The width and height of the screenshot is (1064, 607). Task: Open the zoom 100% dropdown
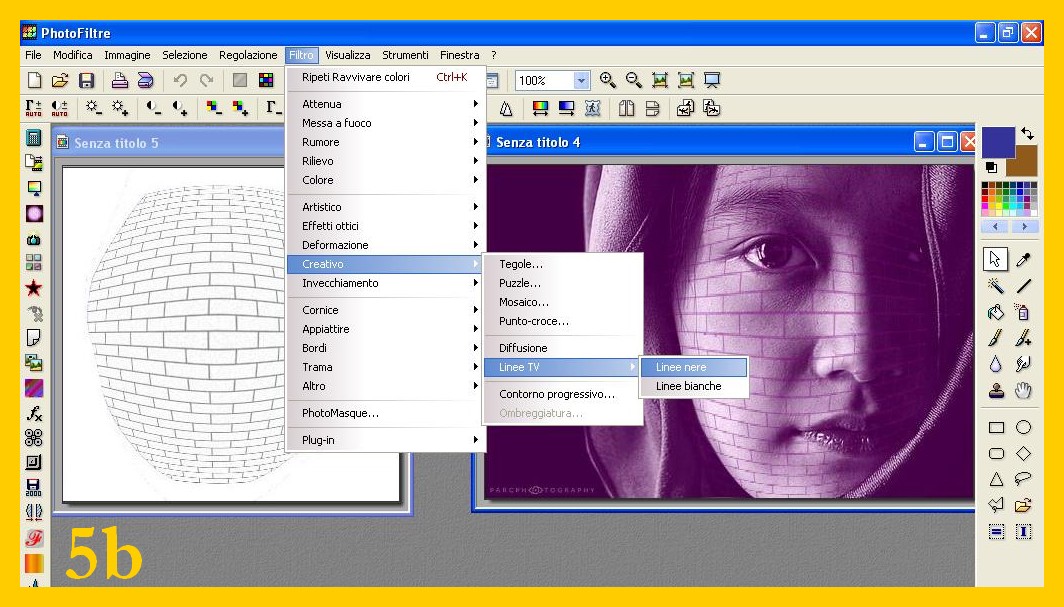point(581,81)
